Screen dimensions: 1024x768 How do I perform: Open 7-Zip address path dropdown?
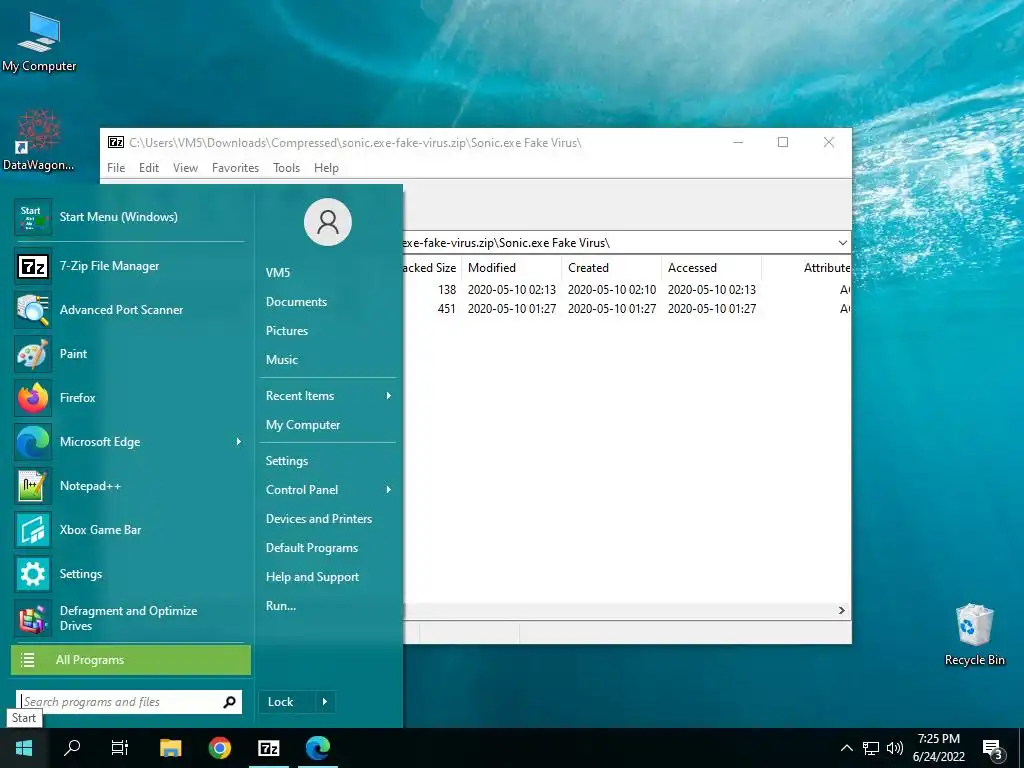pyautogui.click(x=842, y=243)
